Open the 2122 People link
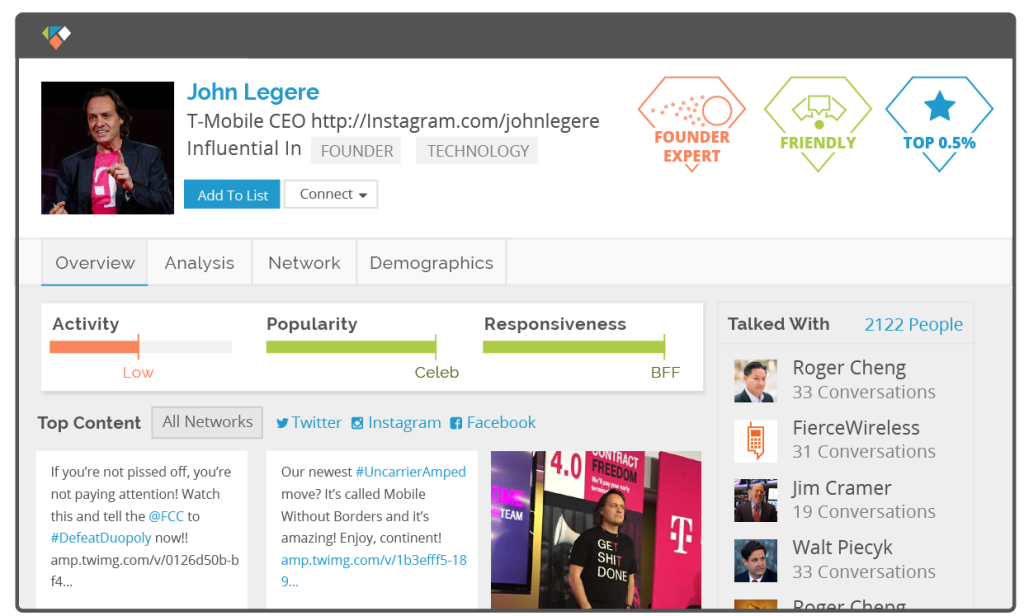The height and width of the screenshot is (616, 1024). [x=913, y=325]
